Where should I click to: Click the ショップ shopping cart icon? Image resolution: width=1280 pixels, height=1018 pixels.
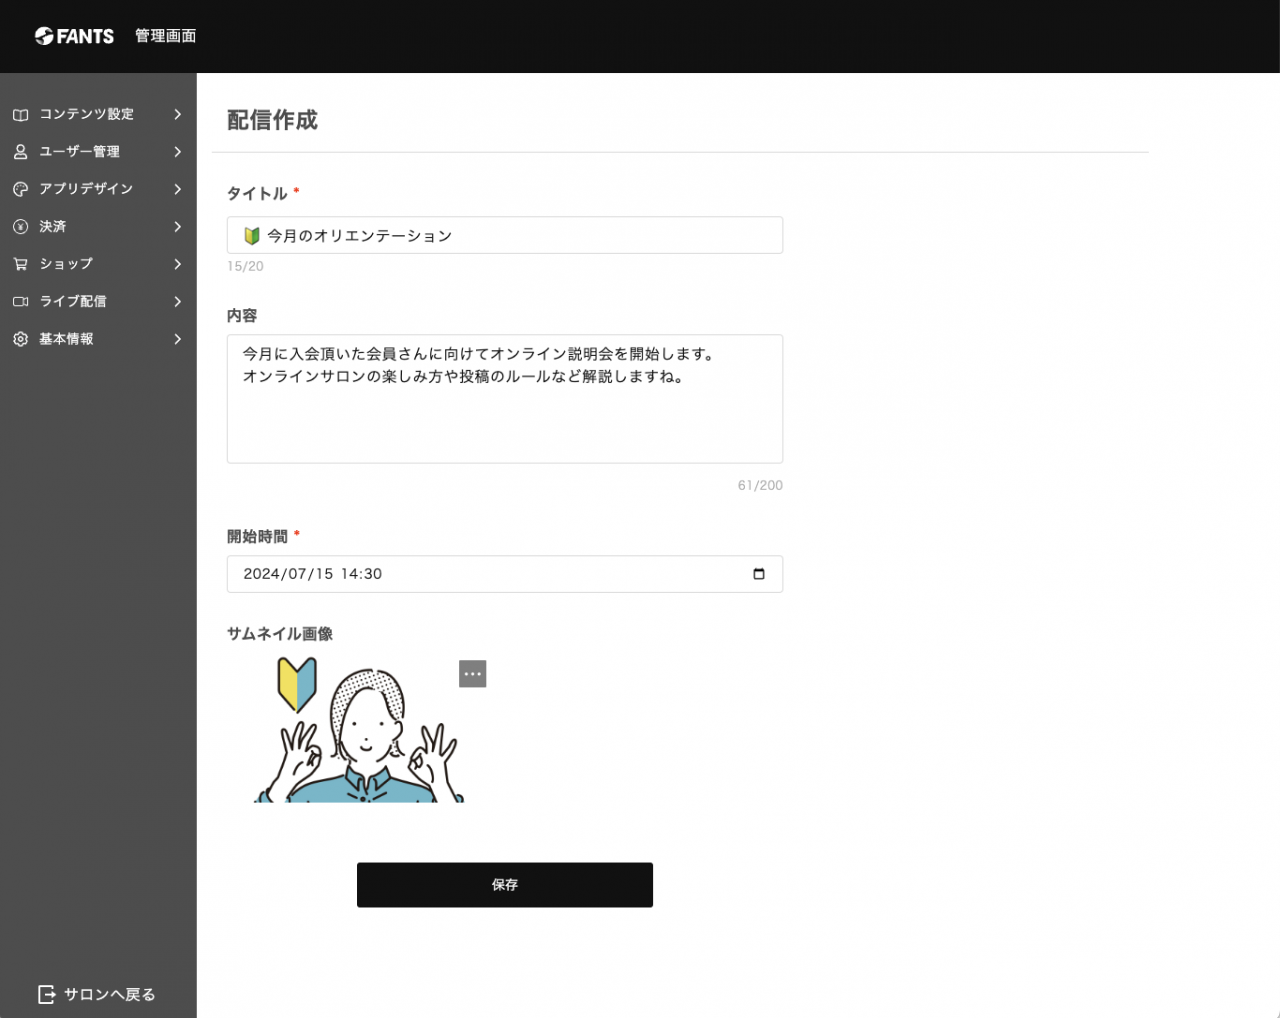(x=20, y=264)
